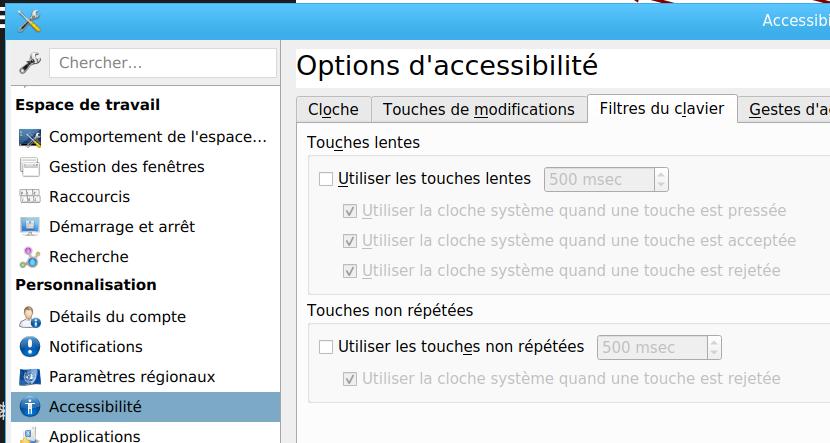Open Comportement de l'espace icon
Screen dimensions: 830x443
[x=30, y=138]
